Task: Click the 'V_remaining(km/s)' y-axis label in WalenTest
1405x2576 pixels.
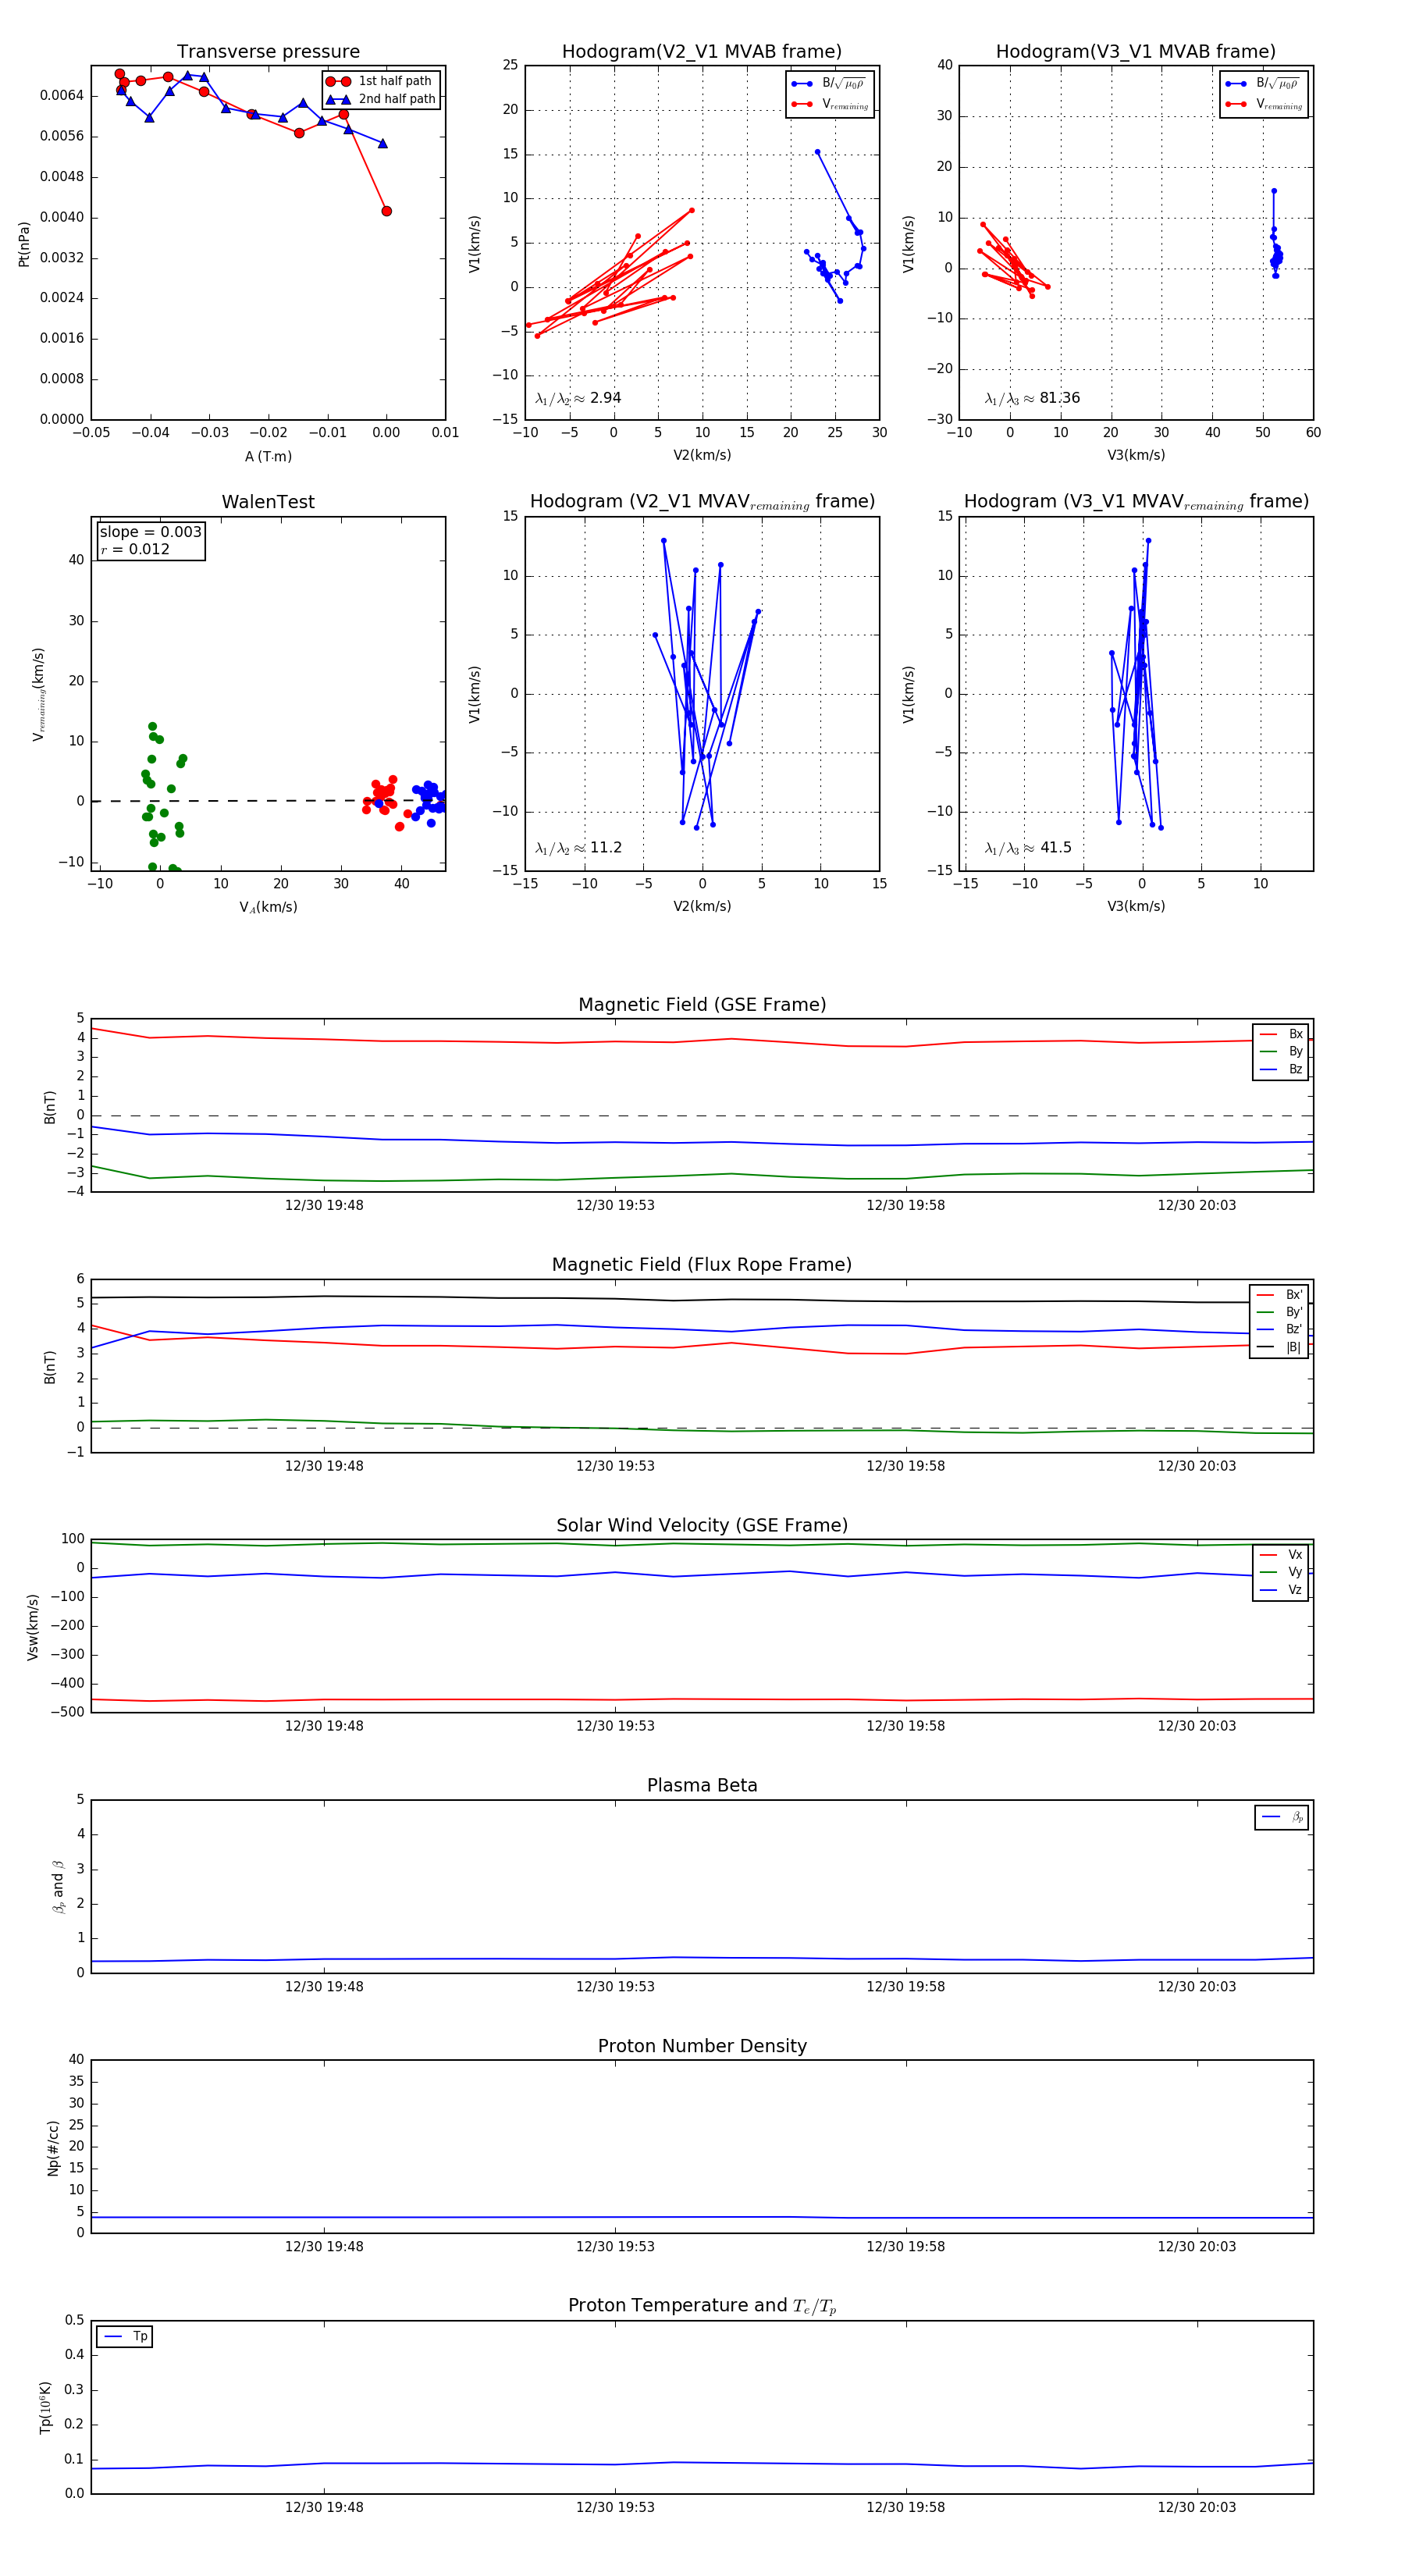Action: tap(39, 694)
